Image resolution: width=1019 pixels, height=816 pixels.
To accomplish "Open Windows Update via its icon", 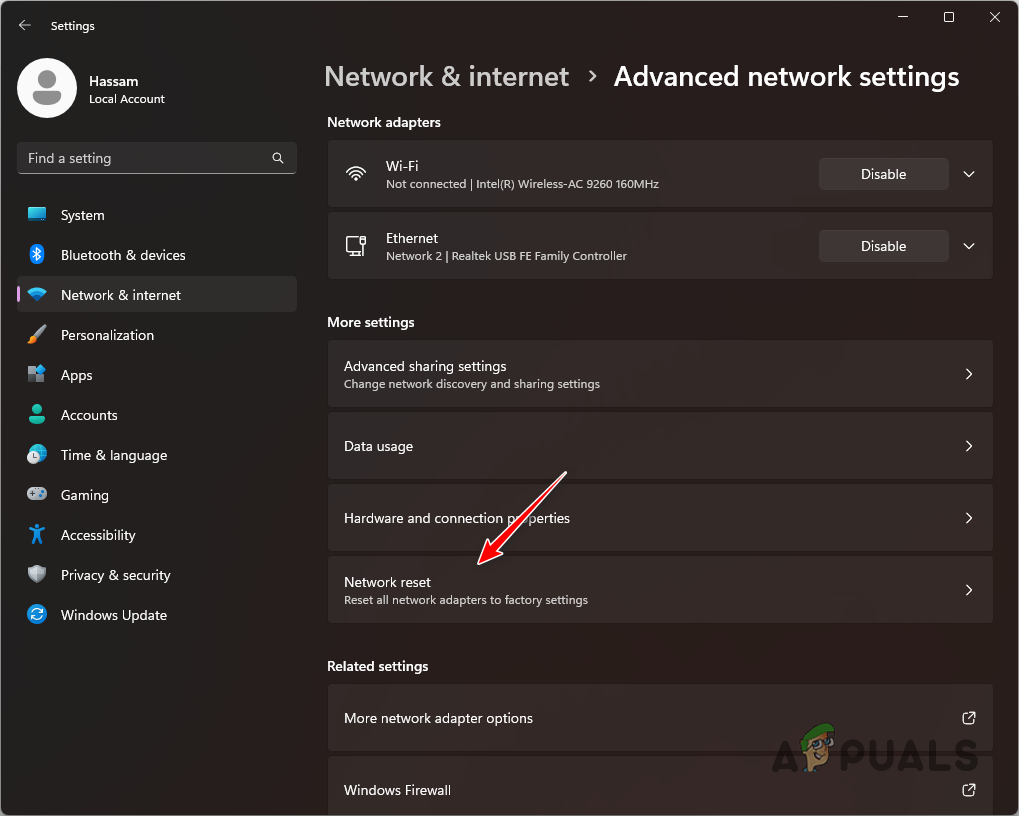I will click(x=36, y=615).
